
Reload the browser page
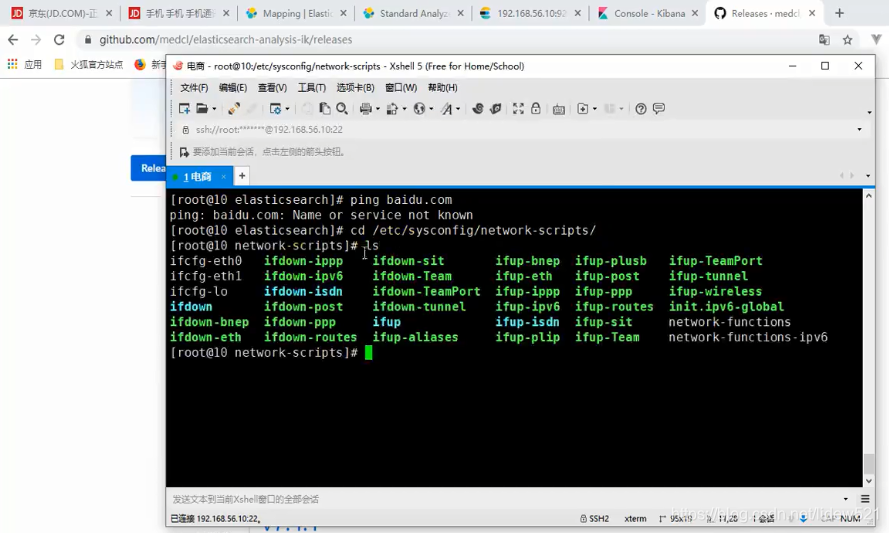coord(59,40)
